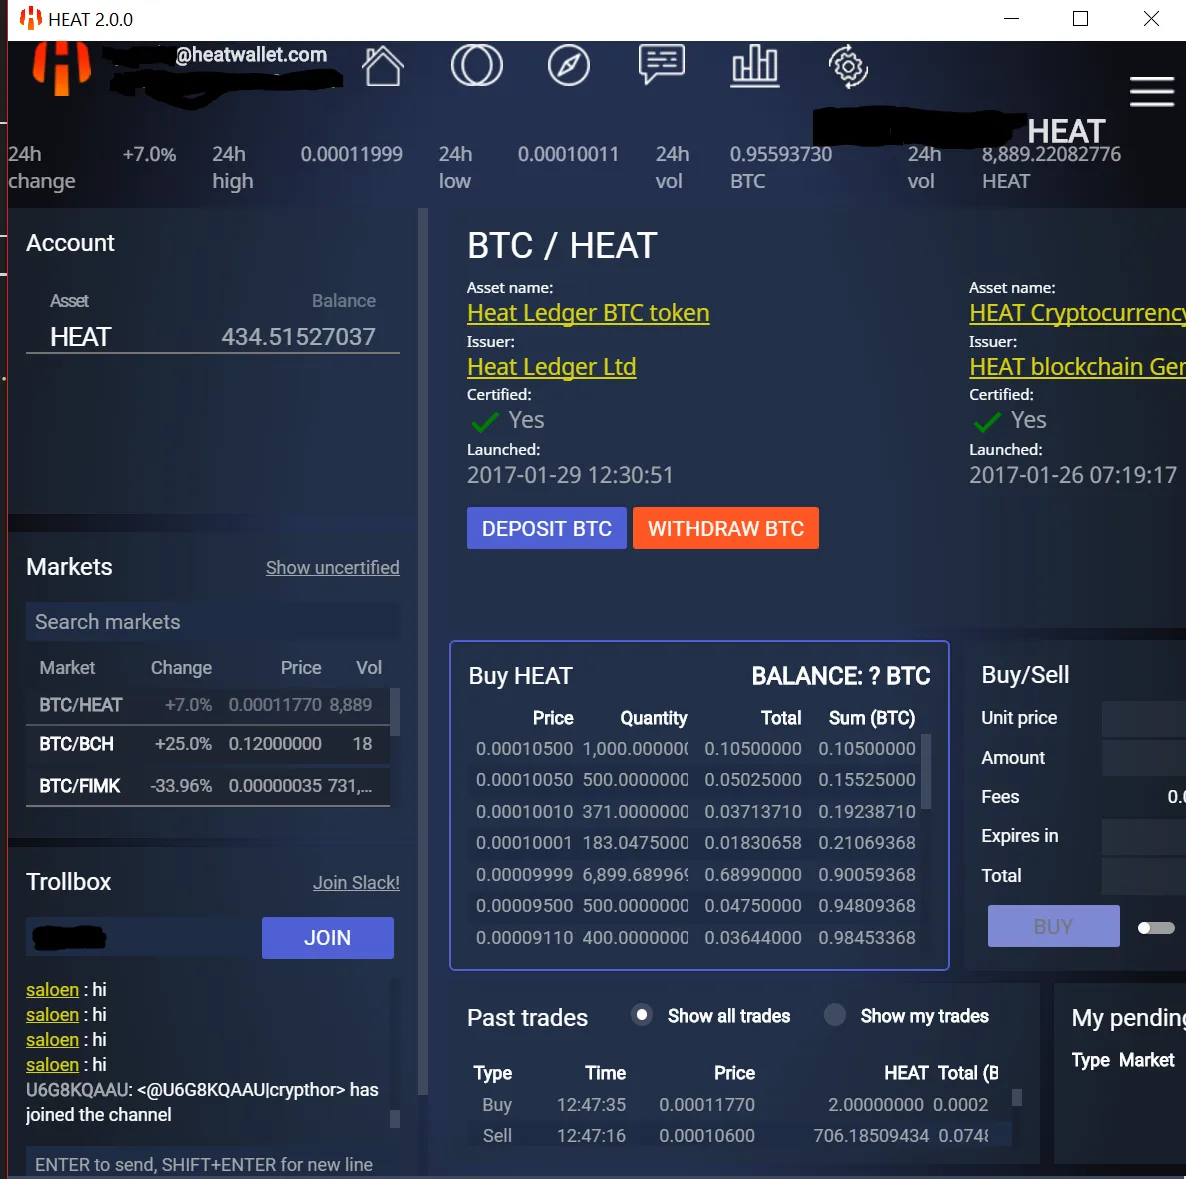Select buy order at price 0.00010500
1186x1179 pixels.
(695, 749)
